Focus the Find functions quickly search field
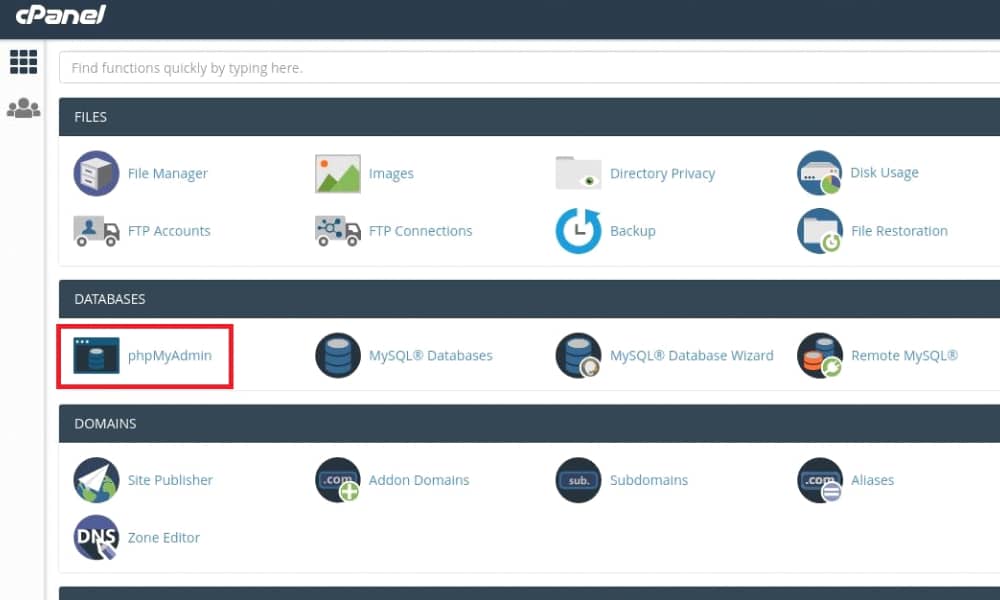 point(529,68)
